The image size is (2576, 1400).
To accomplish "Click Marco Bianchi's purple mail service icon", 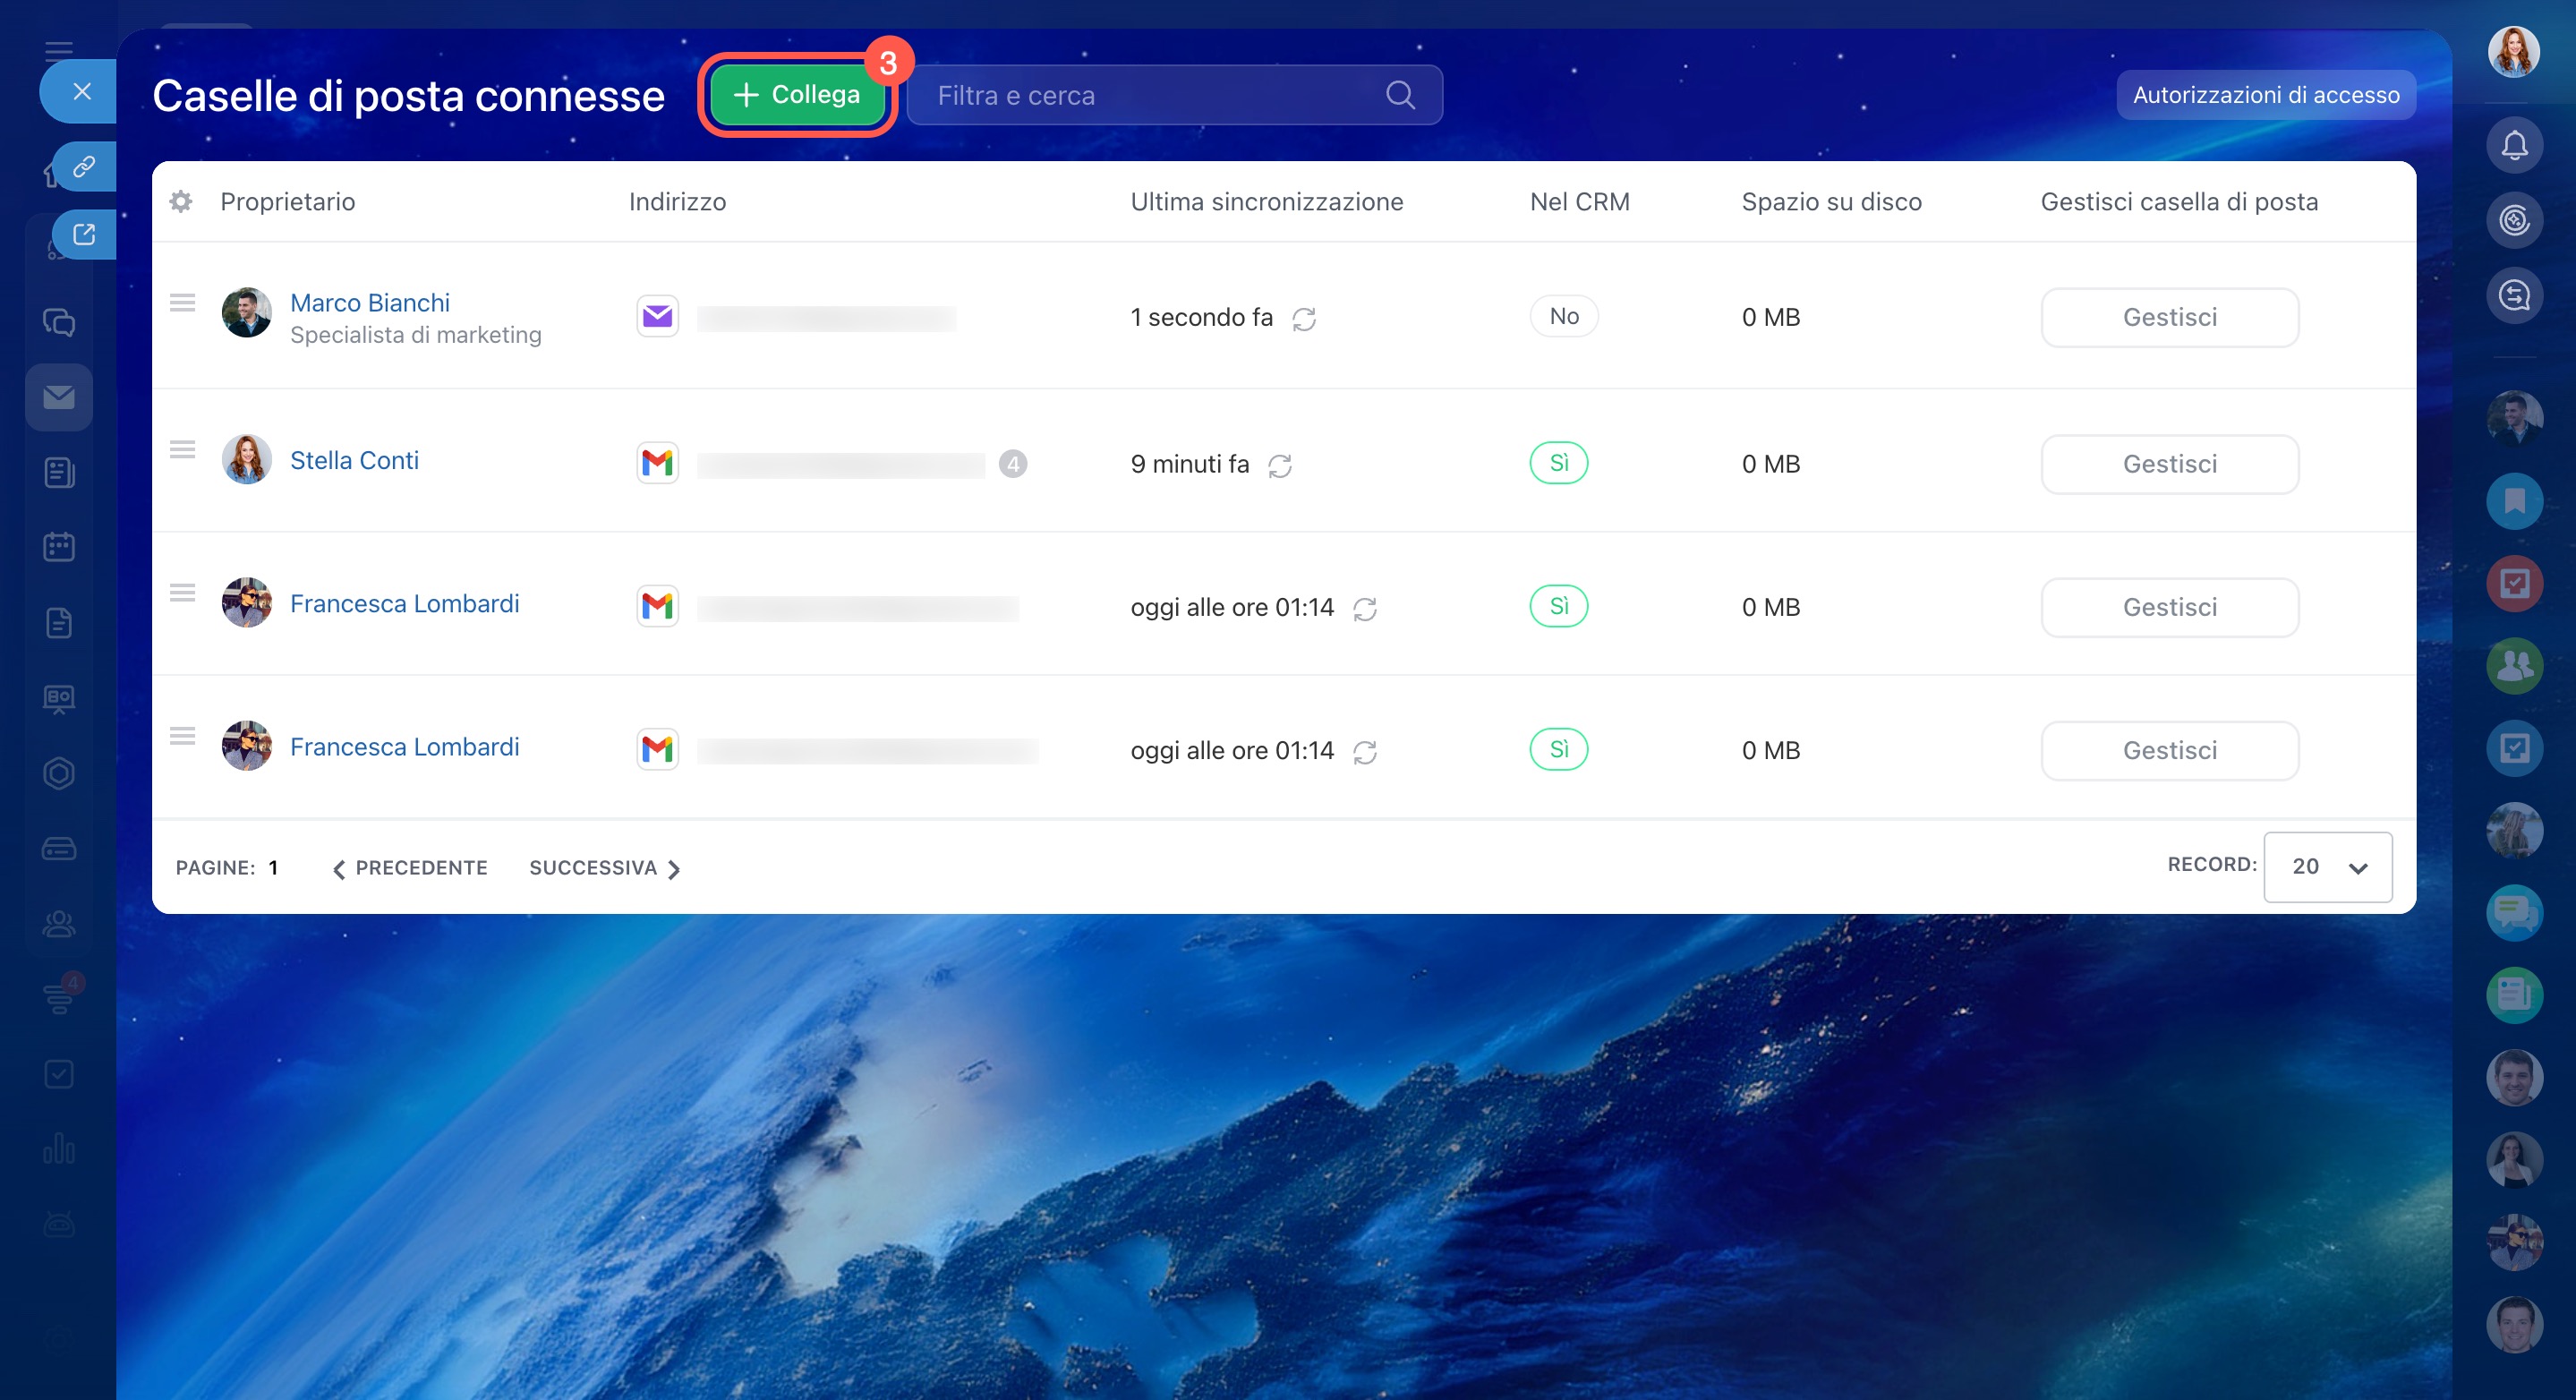I will pyautogui.click(x=657, y=317).
